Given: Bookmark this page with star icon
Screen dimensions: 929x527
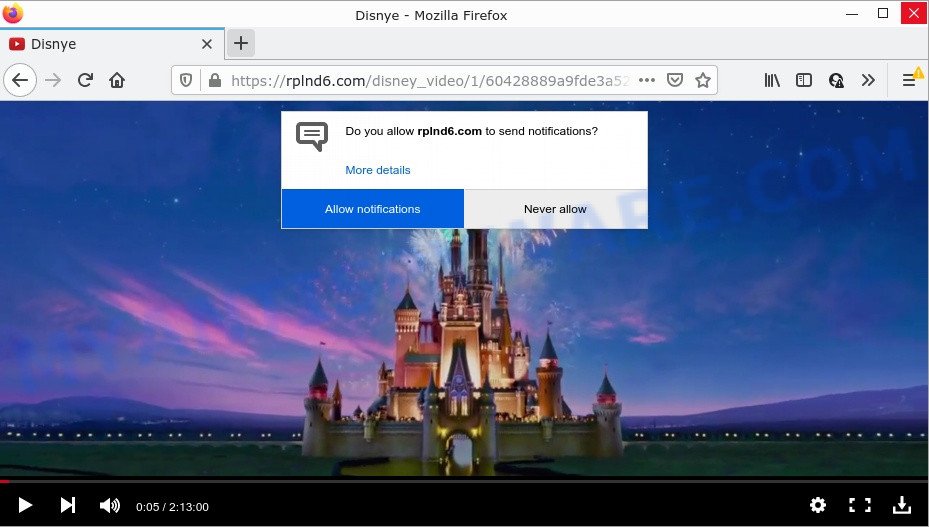Looking at the screenshot, I should click(703, 80).
